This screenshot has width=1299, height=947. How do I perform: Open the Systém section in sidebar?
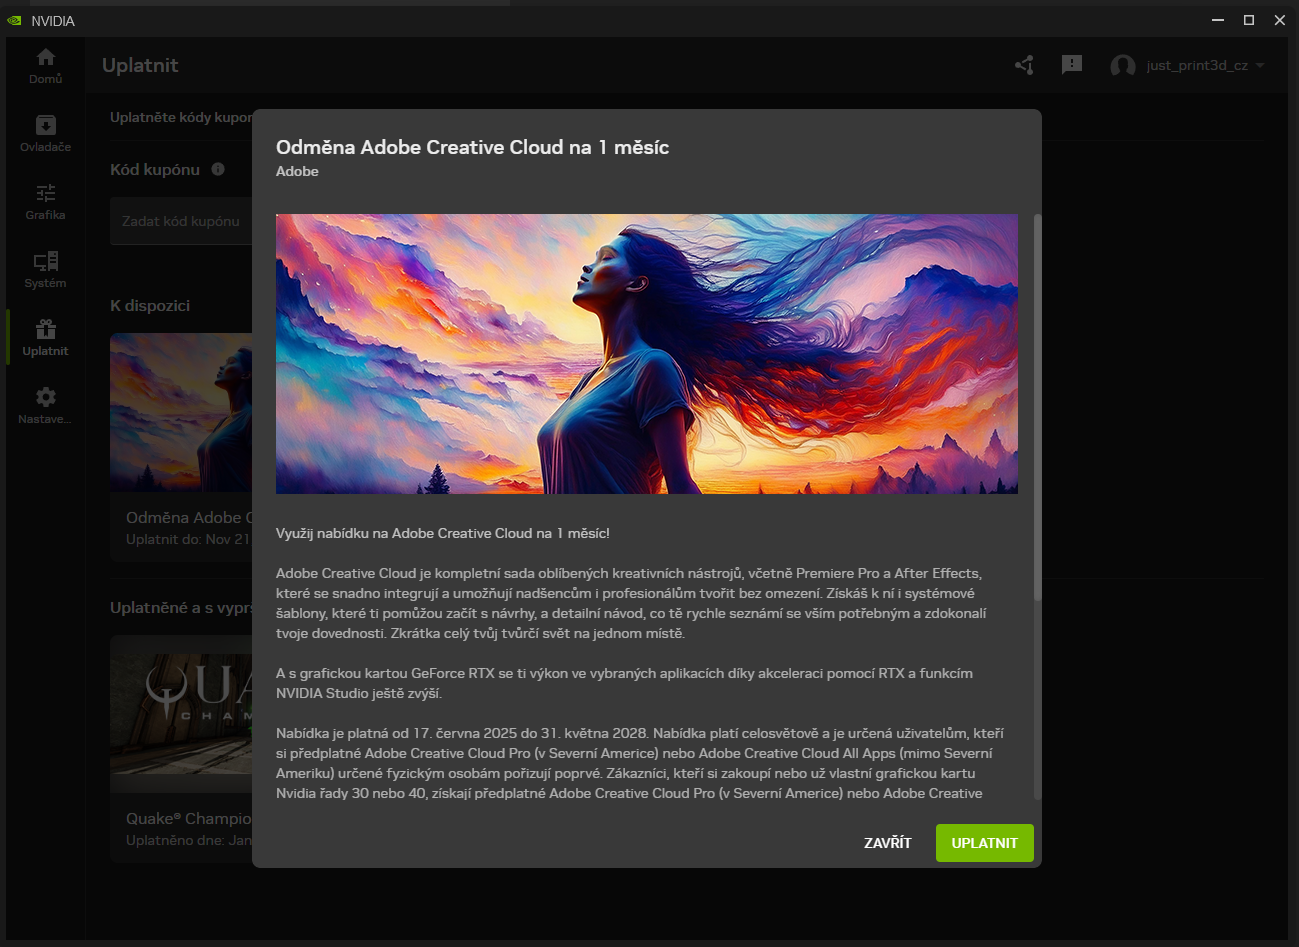pyautogui.click(x=45, y=270)
